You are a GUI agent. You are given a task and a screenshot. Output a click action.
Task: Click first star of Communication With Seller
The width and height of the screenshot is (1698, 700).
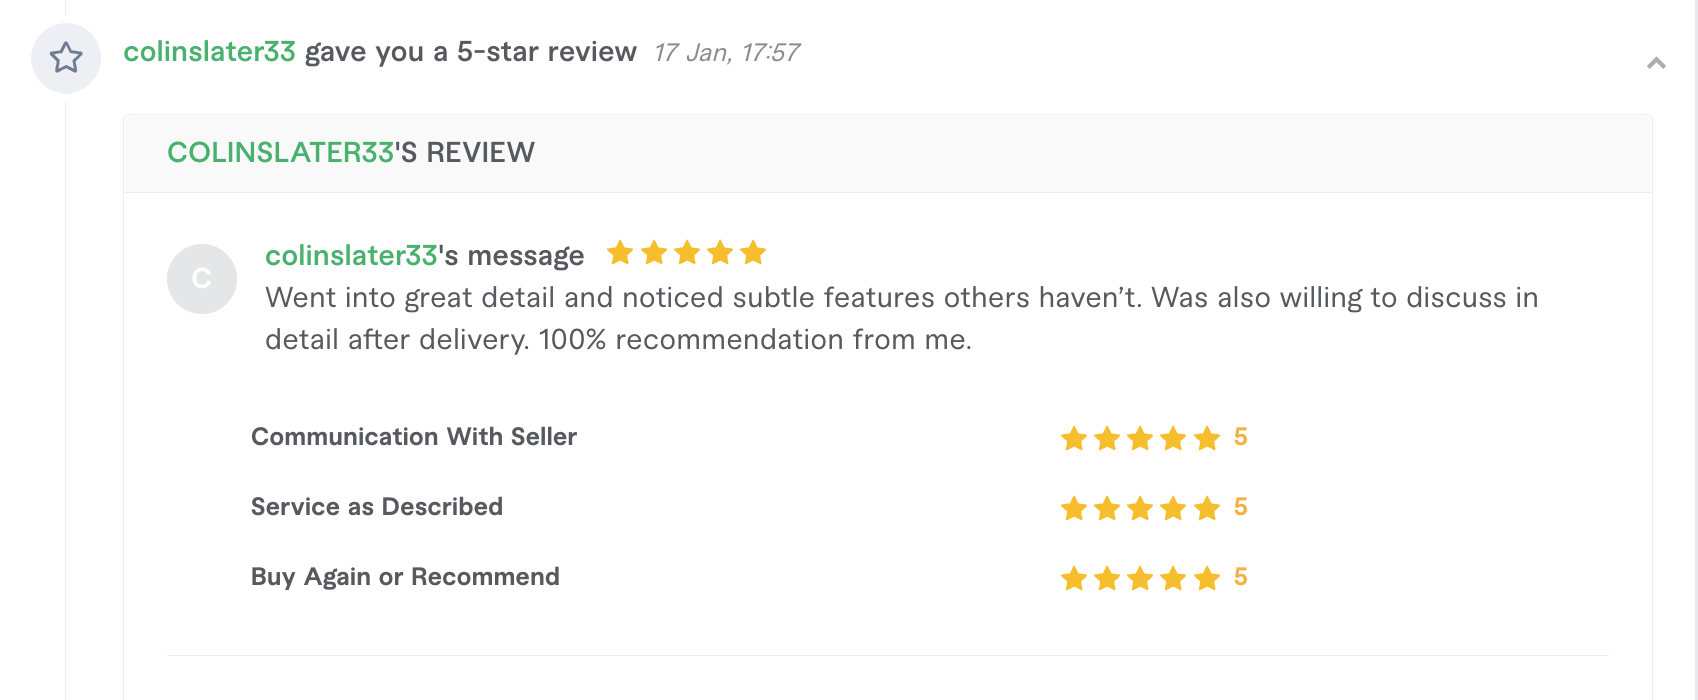click(x=1074, y=438)
